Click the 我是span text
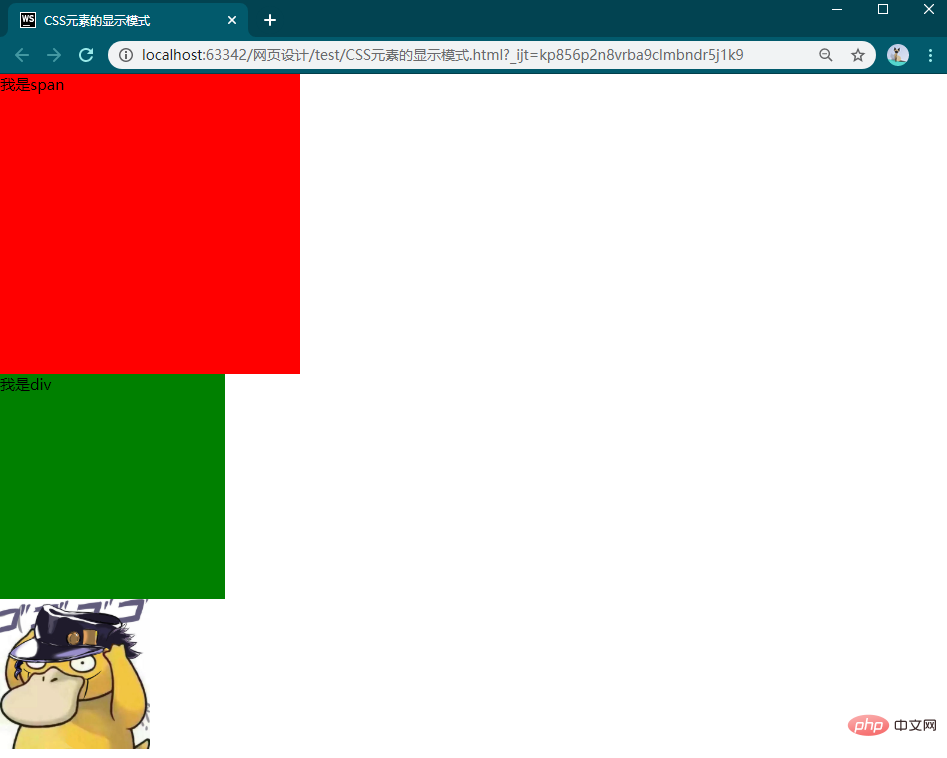The width and height of the screenshot is (947, 758). coord(32,85)
